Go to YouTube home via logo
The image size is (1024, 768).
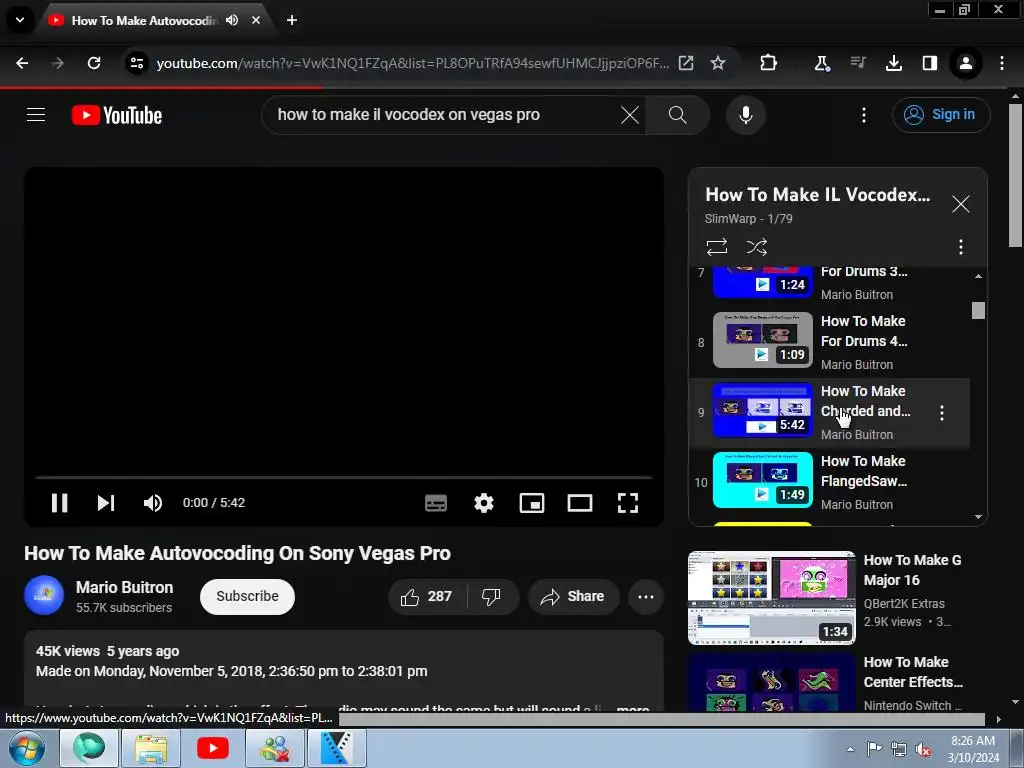point(117,115)
